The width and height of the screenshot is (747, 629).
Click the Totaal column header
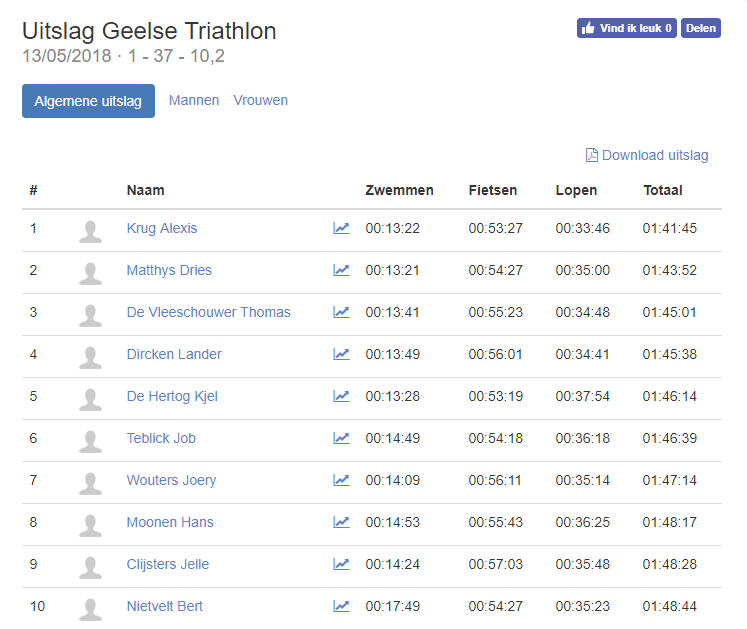pyautogui.click(x=663, y=190)
